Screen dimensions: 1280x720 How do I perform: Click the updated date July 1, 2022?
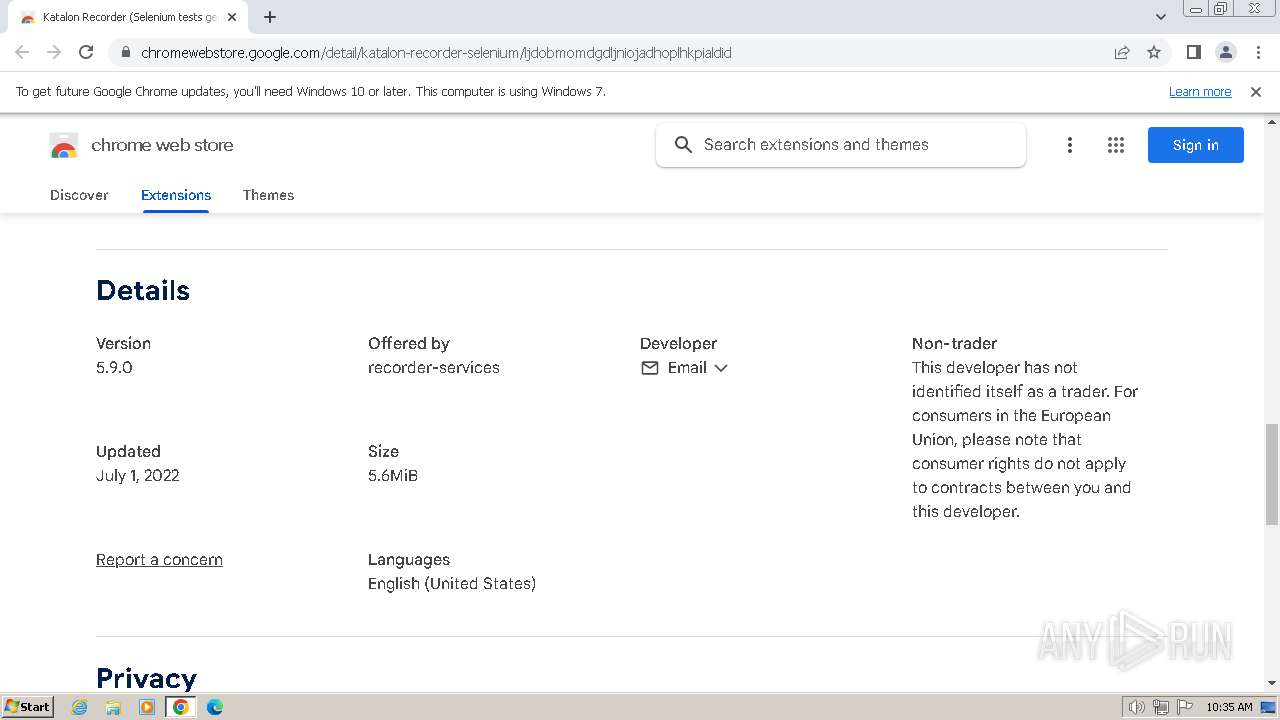pos(138,476)
